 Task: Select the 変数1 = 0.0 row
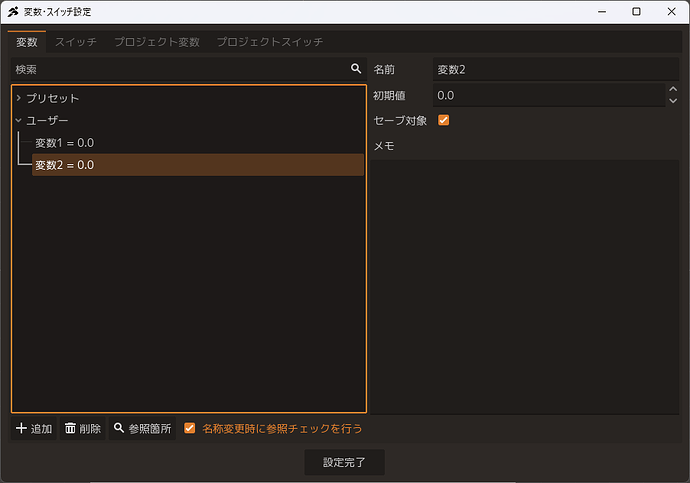[198, 143]
